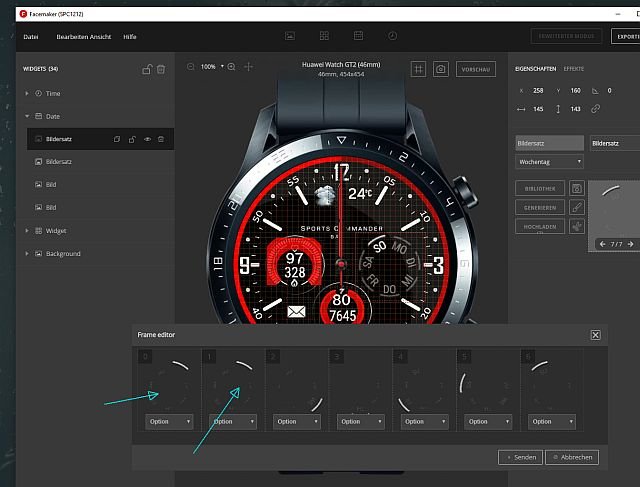Collapse the Date widget group
Screen dimensions: 640x487
coord(27,116)
